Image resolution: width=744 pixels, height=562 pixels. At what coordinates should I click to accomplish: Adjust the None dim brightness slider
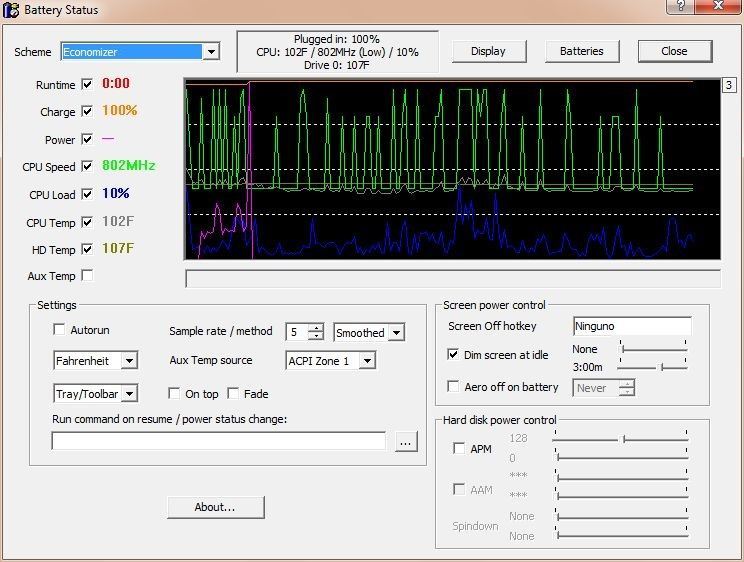(x=653, y=349)
